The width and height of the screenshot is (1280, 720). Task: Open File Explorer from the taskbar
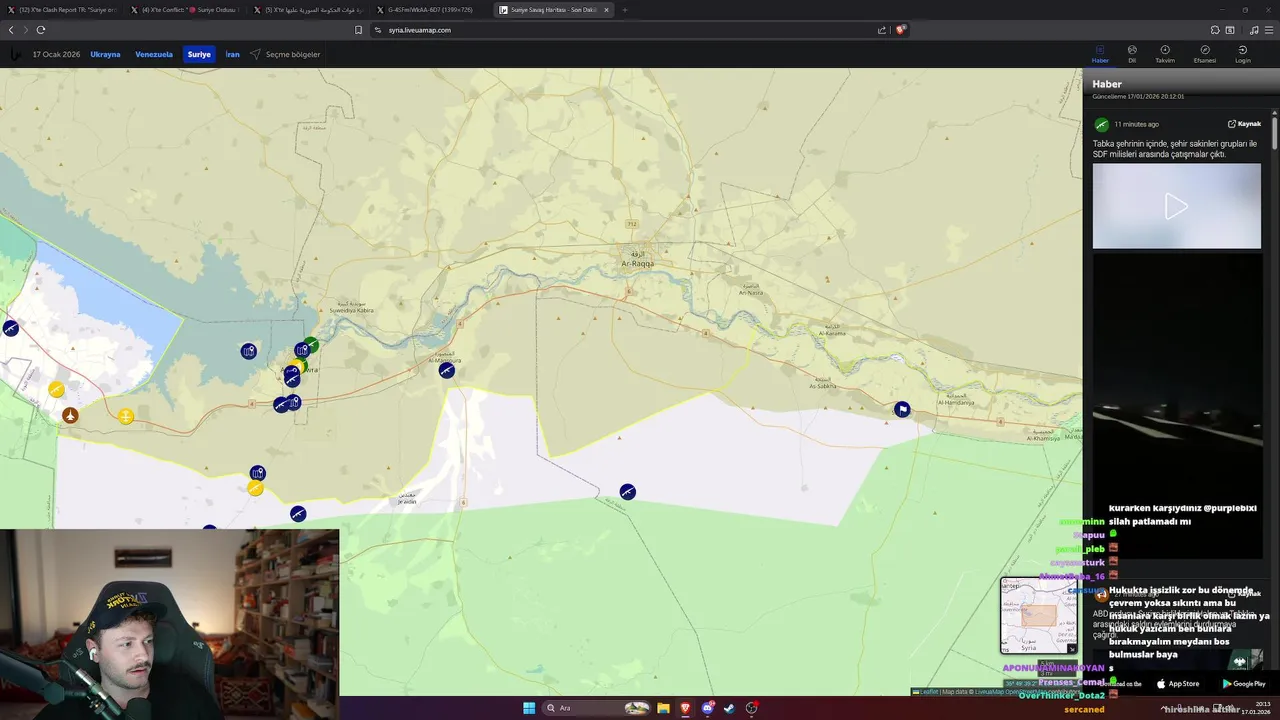(663, 708)
